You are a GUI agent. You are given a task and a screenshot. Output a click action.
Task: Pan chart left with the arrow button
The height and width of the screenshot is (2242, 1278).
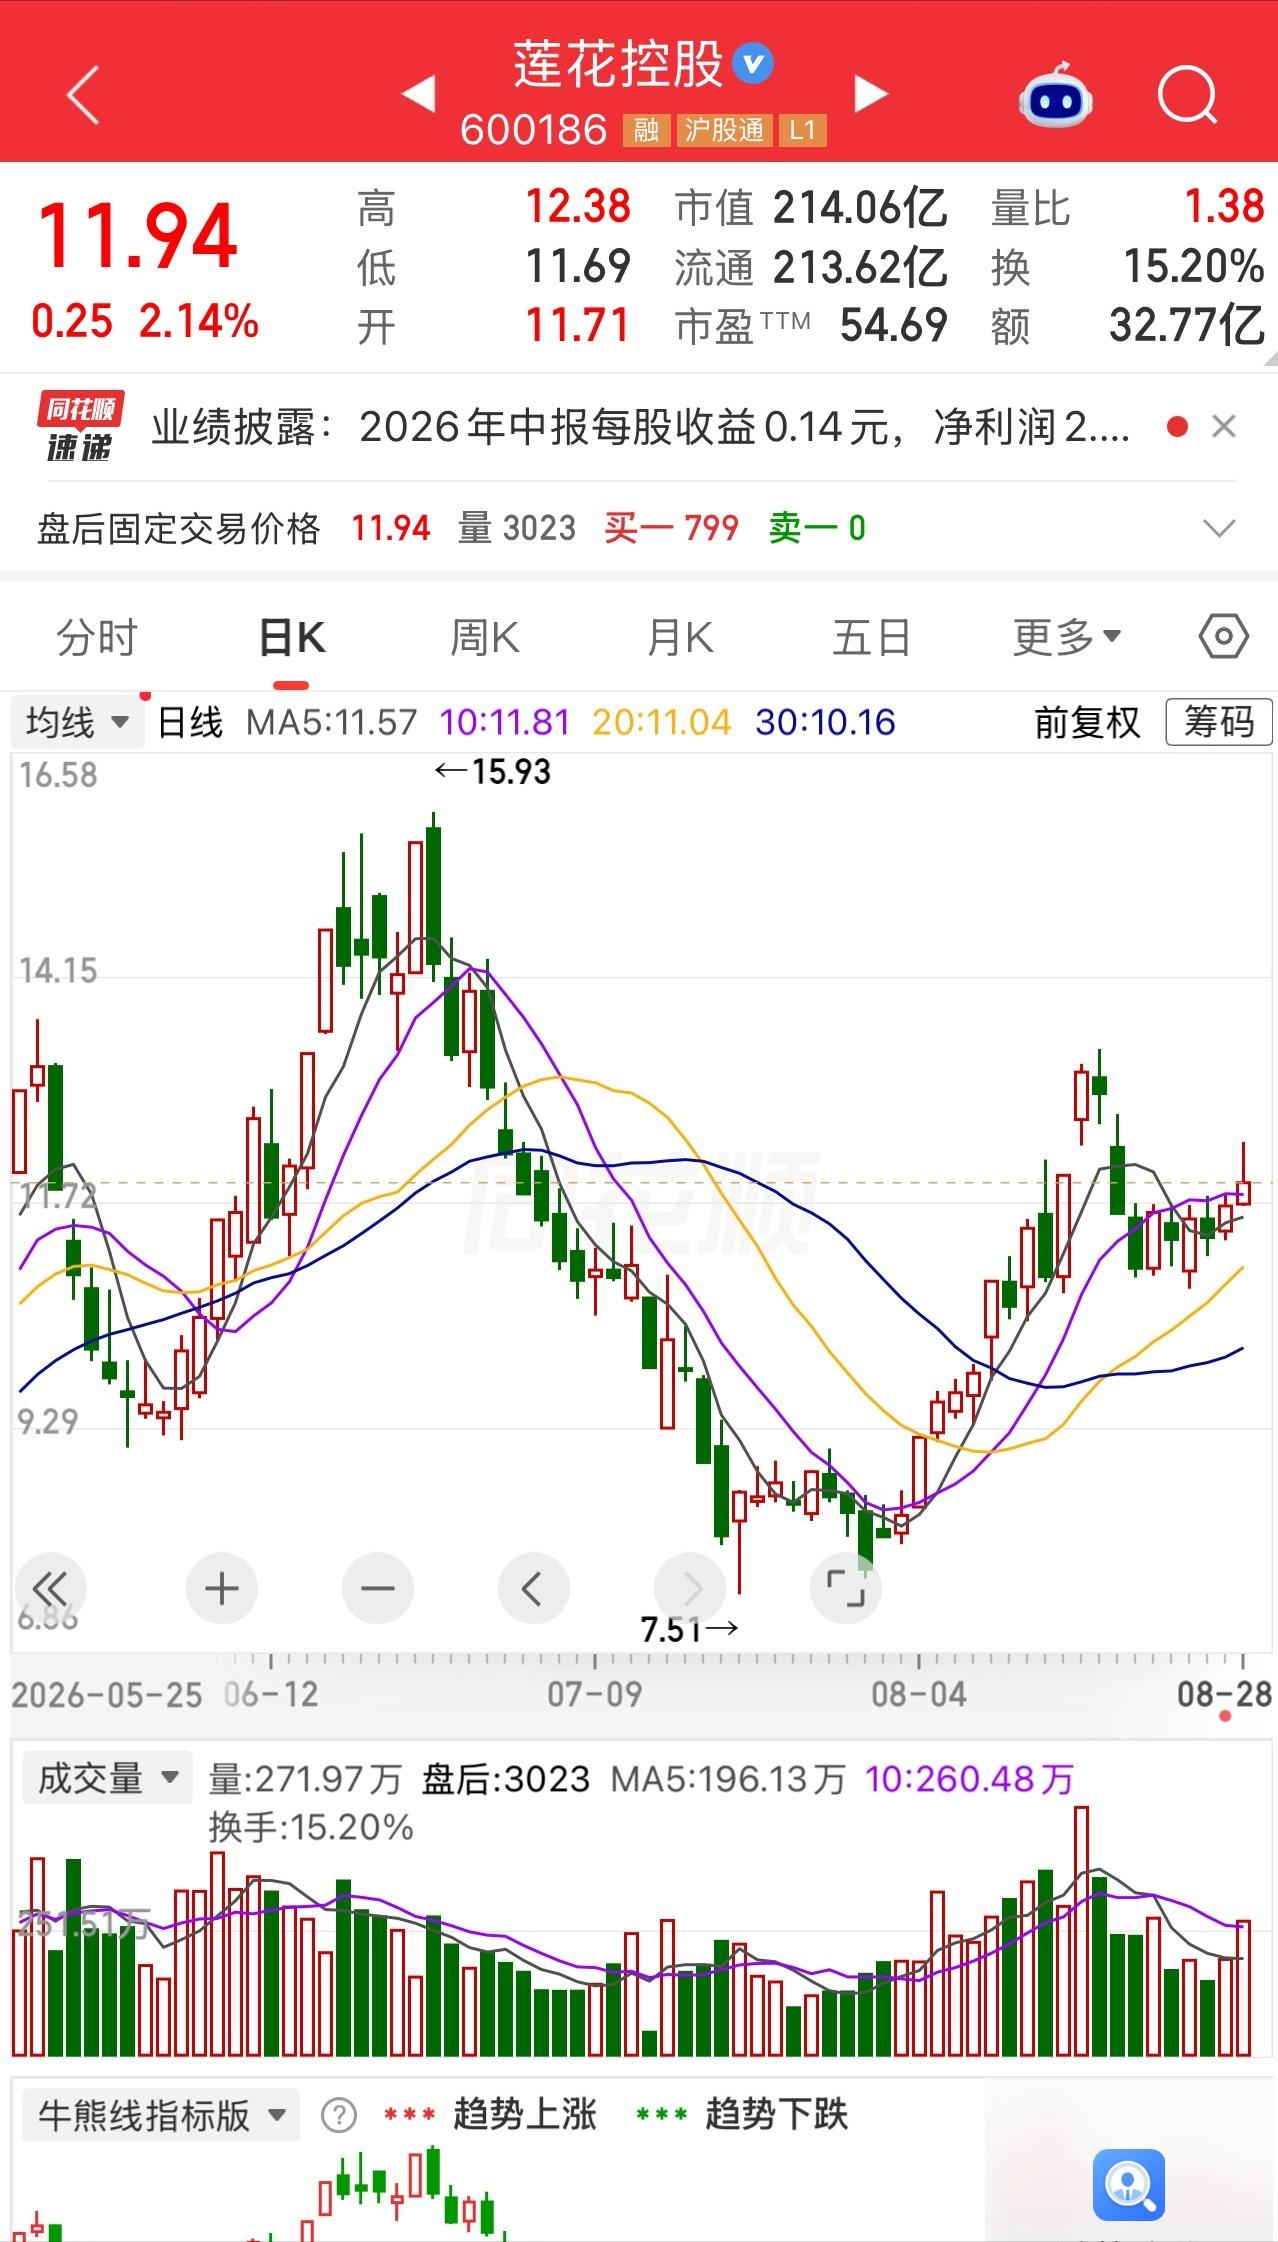tap(533, 1588)
